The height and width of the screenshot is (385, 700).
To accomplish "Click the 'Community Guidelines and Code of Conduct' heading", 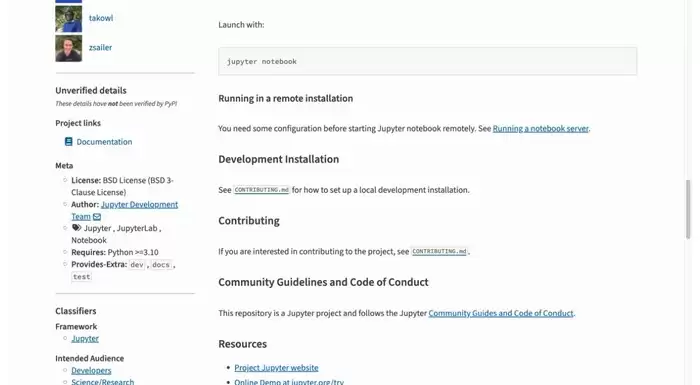I will (x=323, y=282).
